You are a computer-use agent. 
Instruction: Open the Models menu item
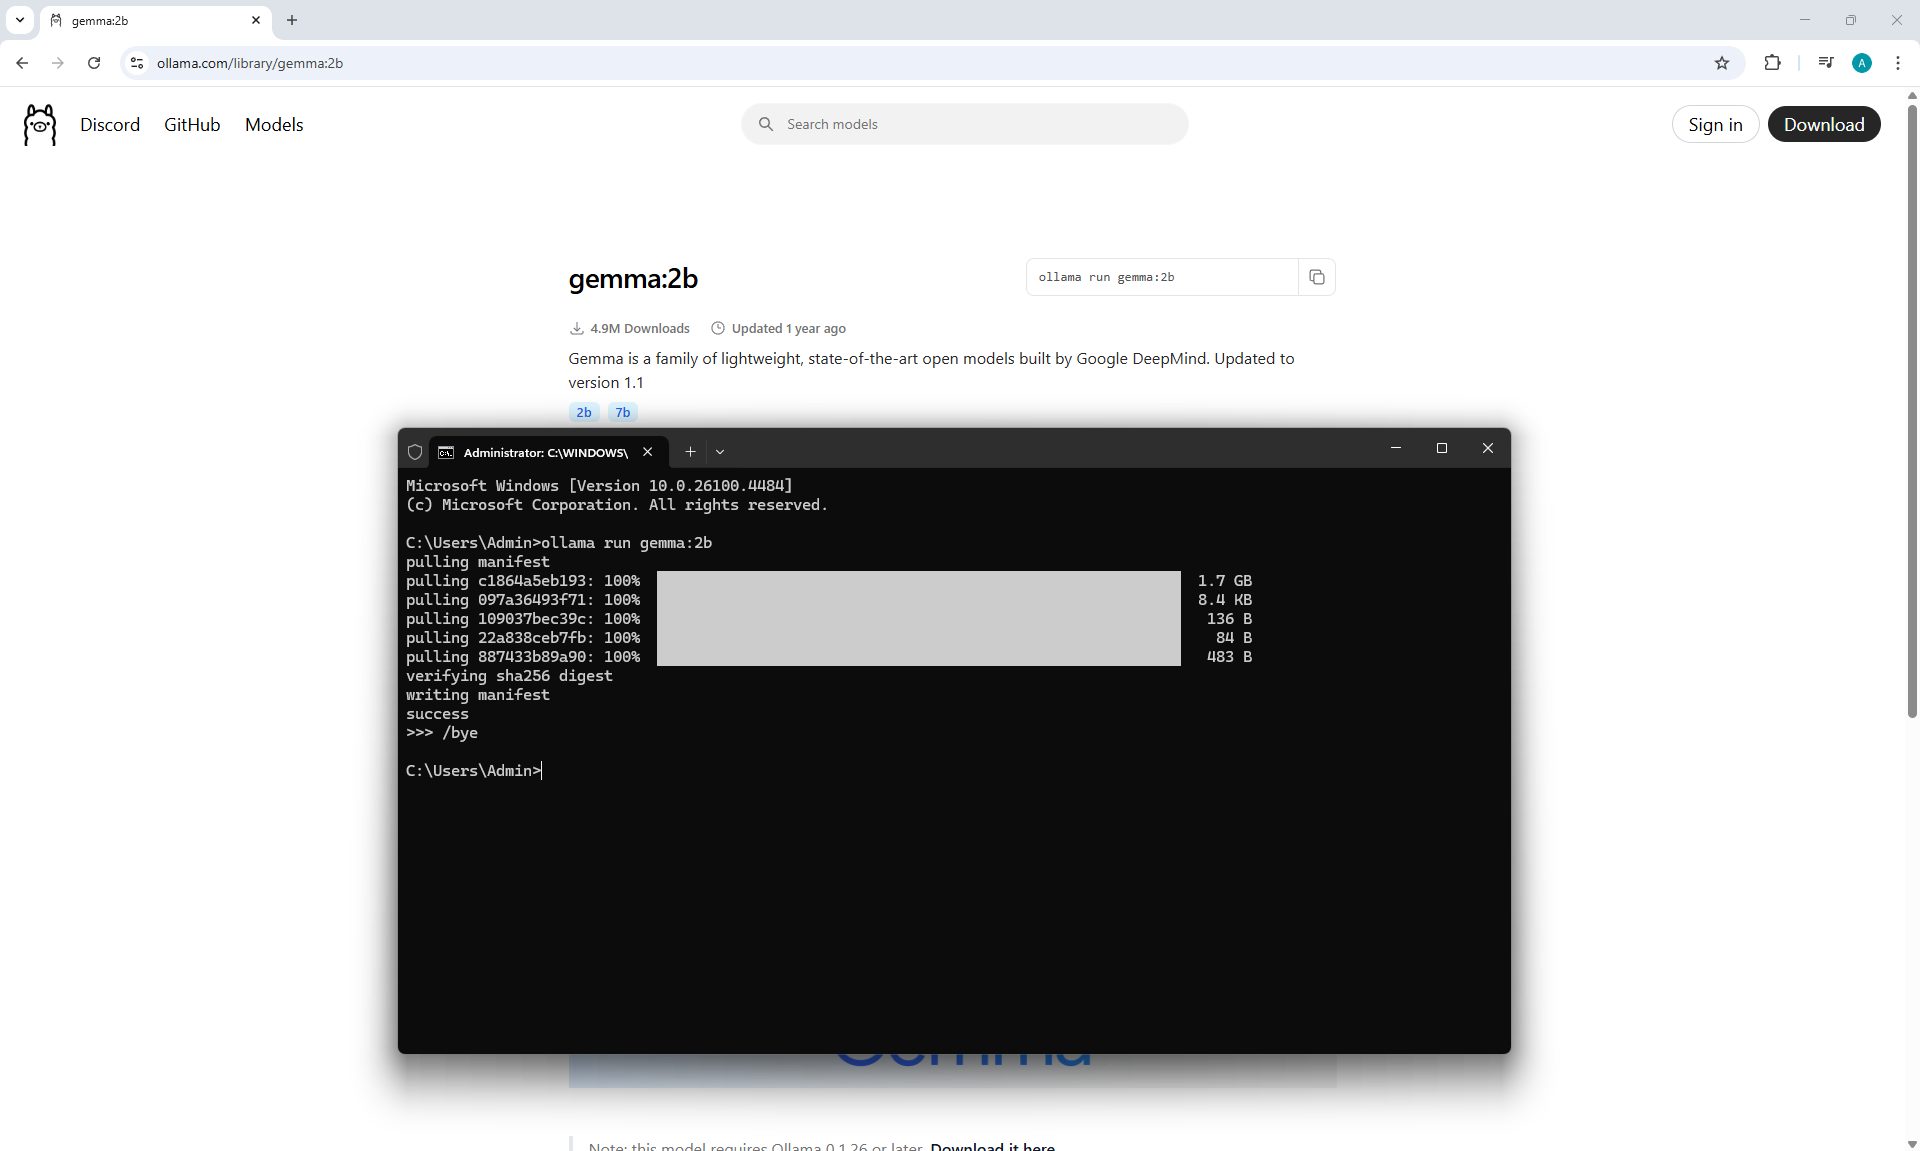tap(274, 125)
